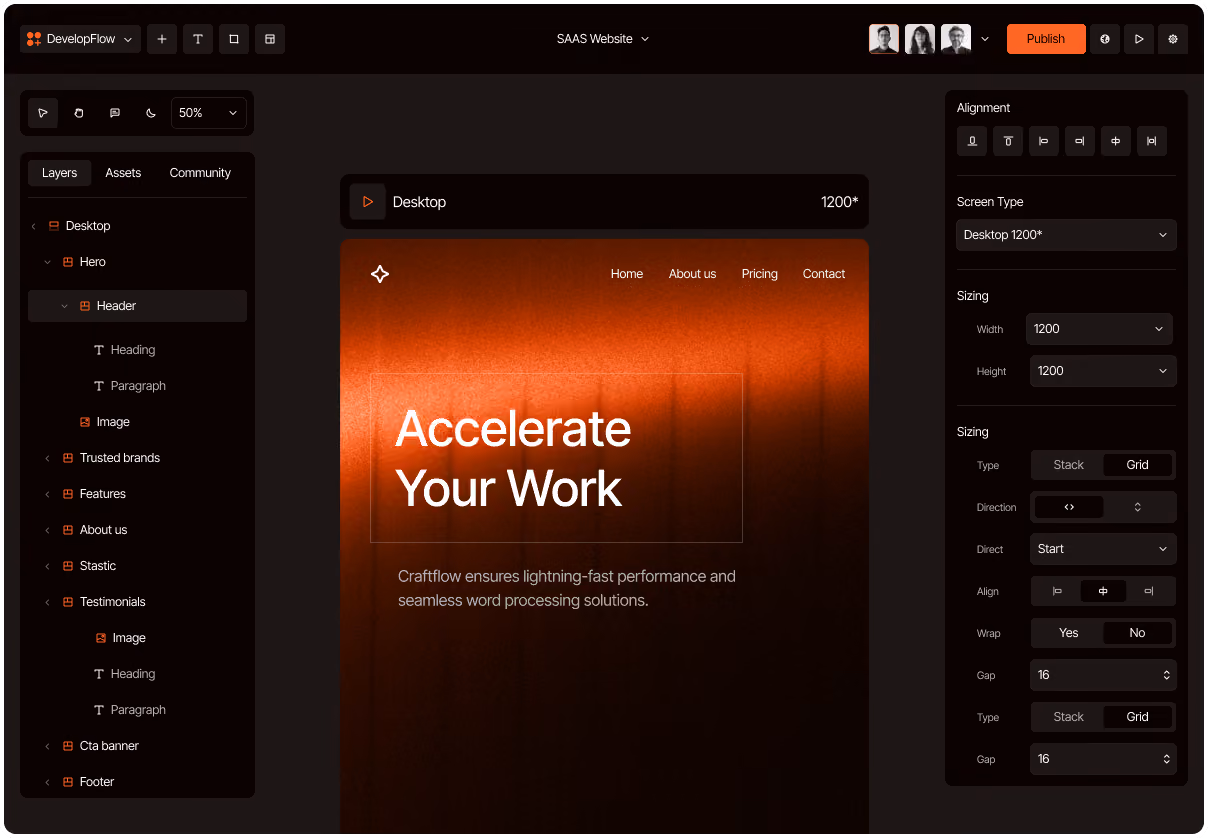The image size is (1208, 838).
Task: Choose left option in the Align row
Action: (1057, 591)
